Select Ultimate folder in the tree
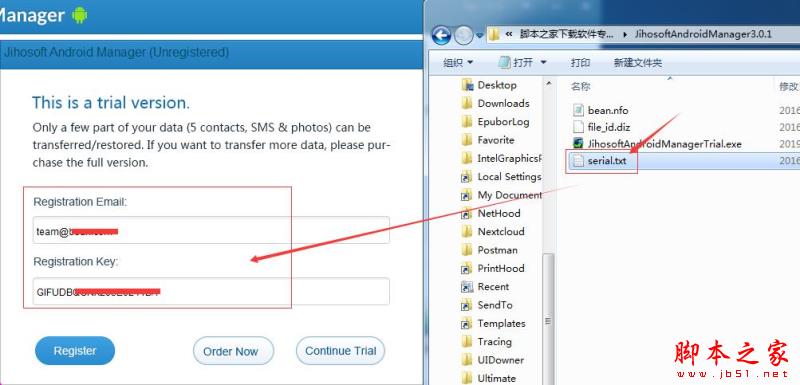Viewport: 800px width, 385px height. point(496,378)
